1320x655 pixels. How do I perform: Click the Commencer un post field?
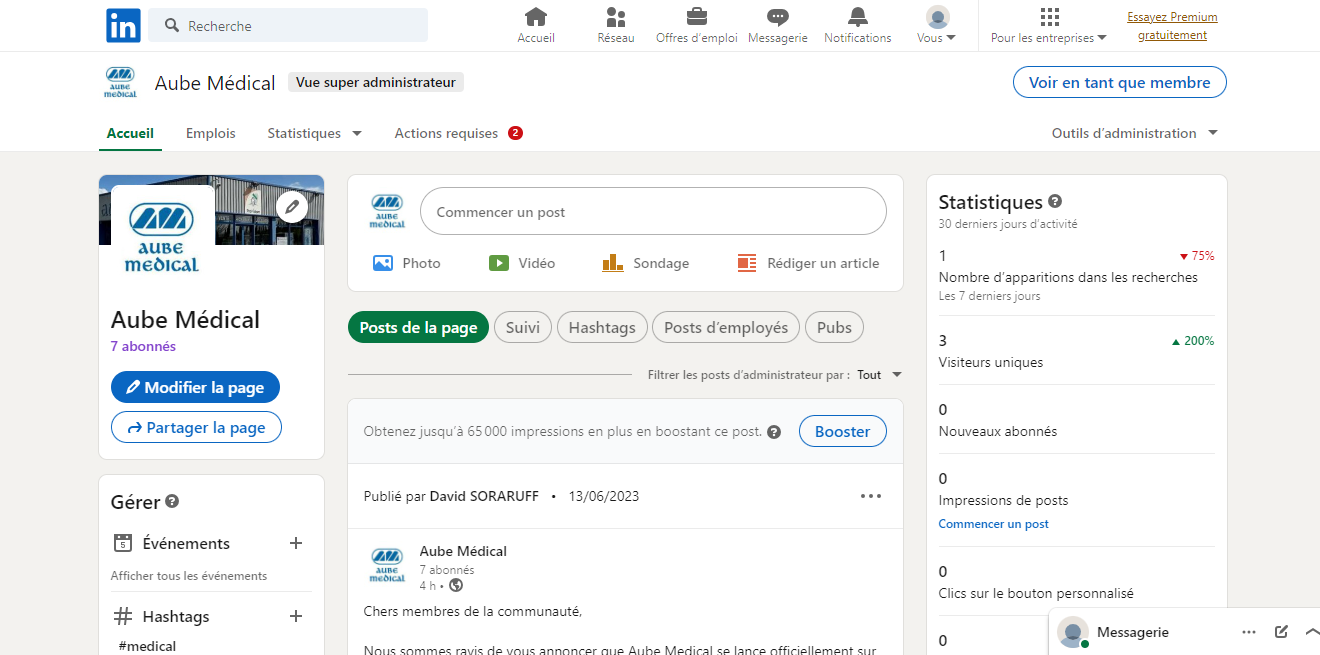click(653, 212)
